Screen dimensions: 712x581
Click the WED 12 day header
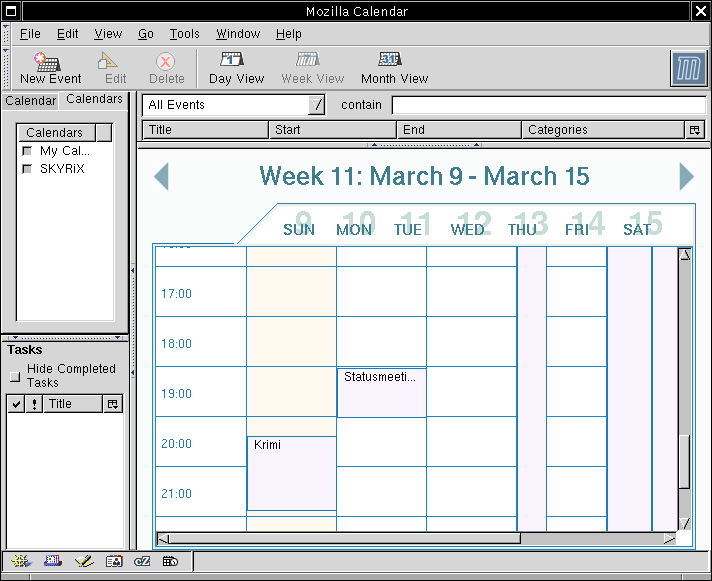click(470, 226)
